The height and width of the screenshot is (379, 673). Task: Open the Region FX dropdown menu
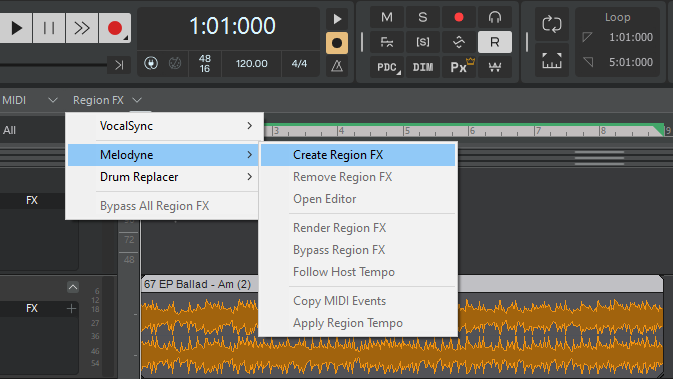(107, 100)
